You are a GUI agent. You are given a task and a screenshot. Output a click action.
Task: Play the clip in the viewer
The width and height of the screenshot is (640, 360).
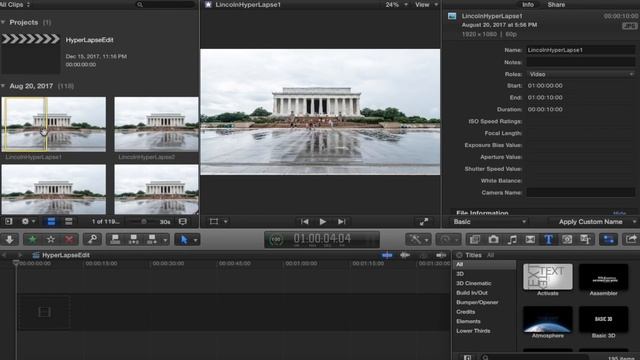click(323, 221)
